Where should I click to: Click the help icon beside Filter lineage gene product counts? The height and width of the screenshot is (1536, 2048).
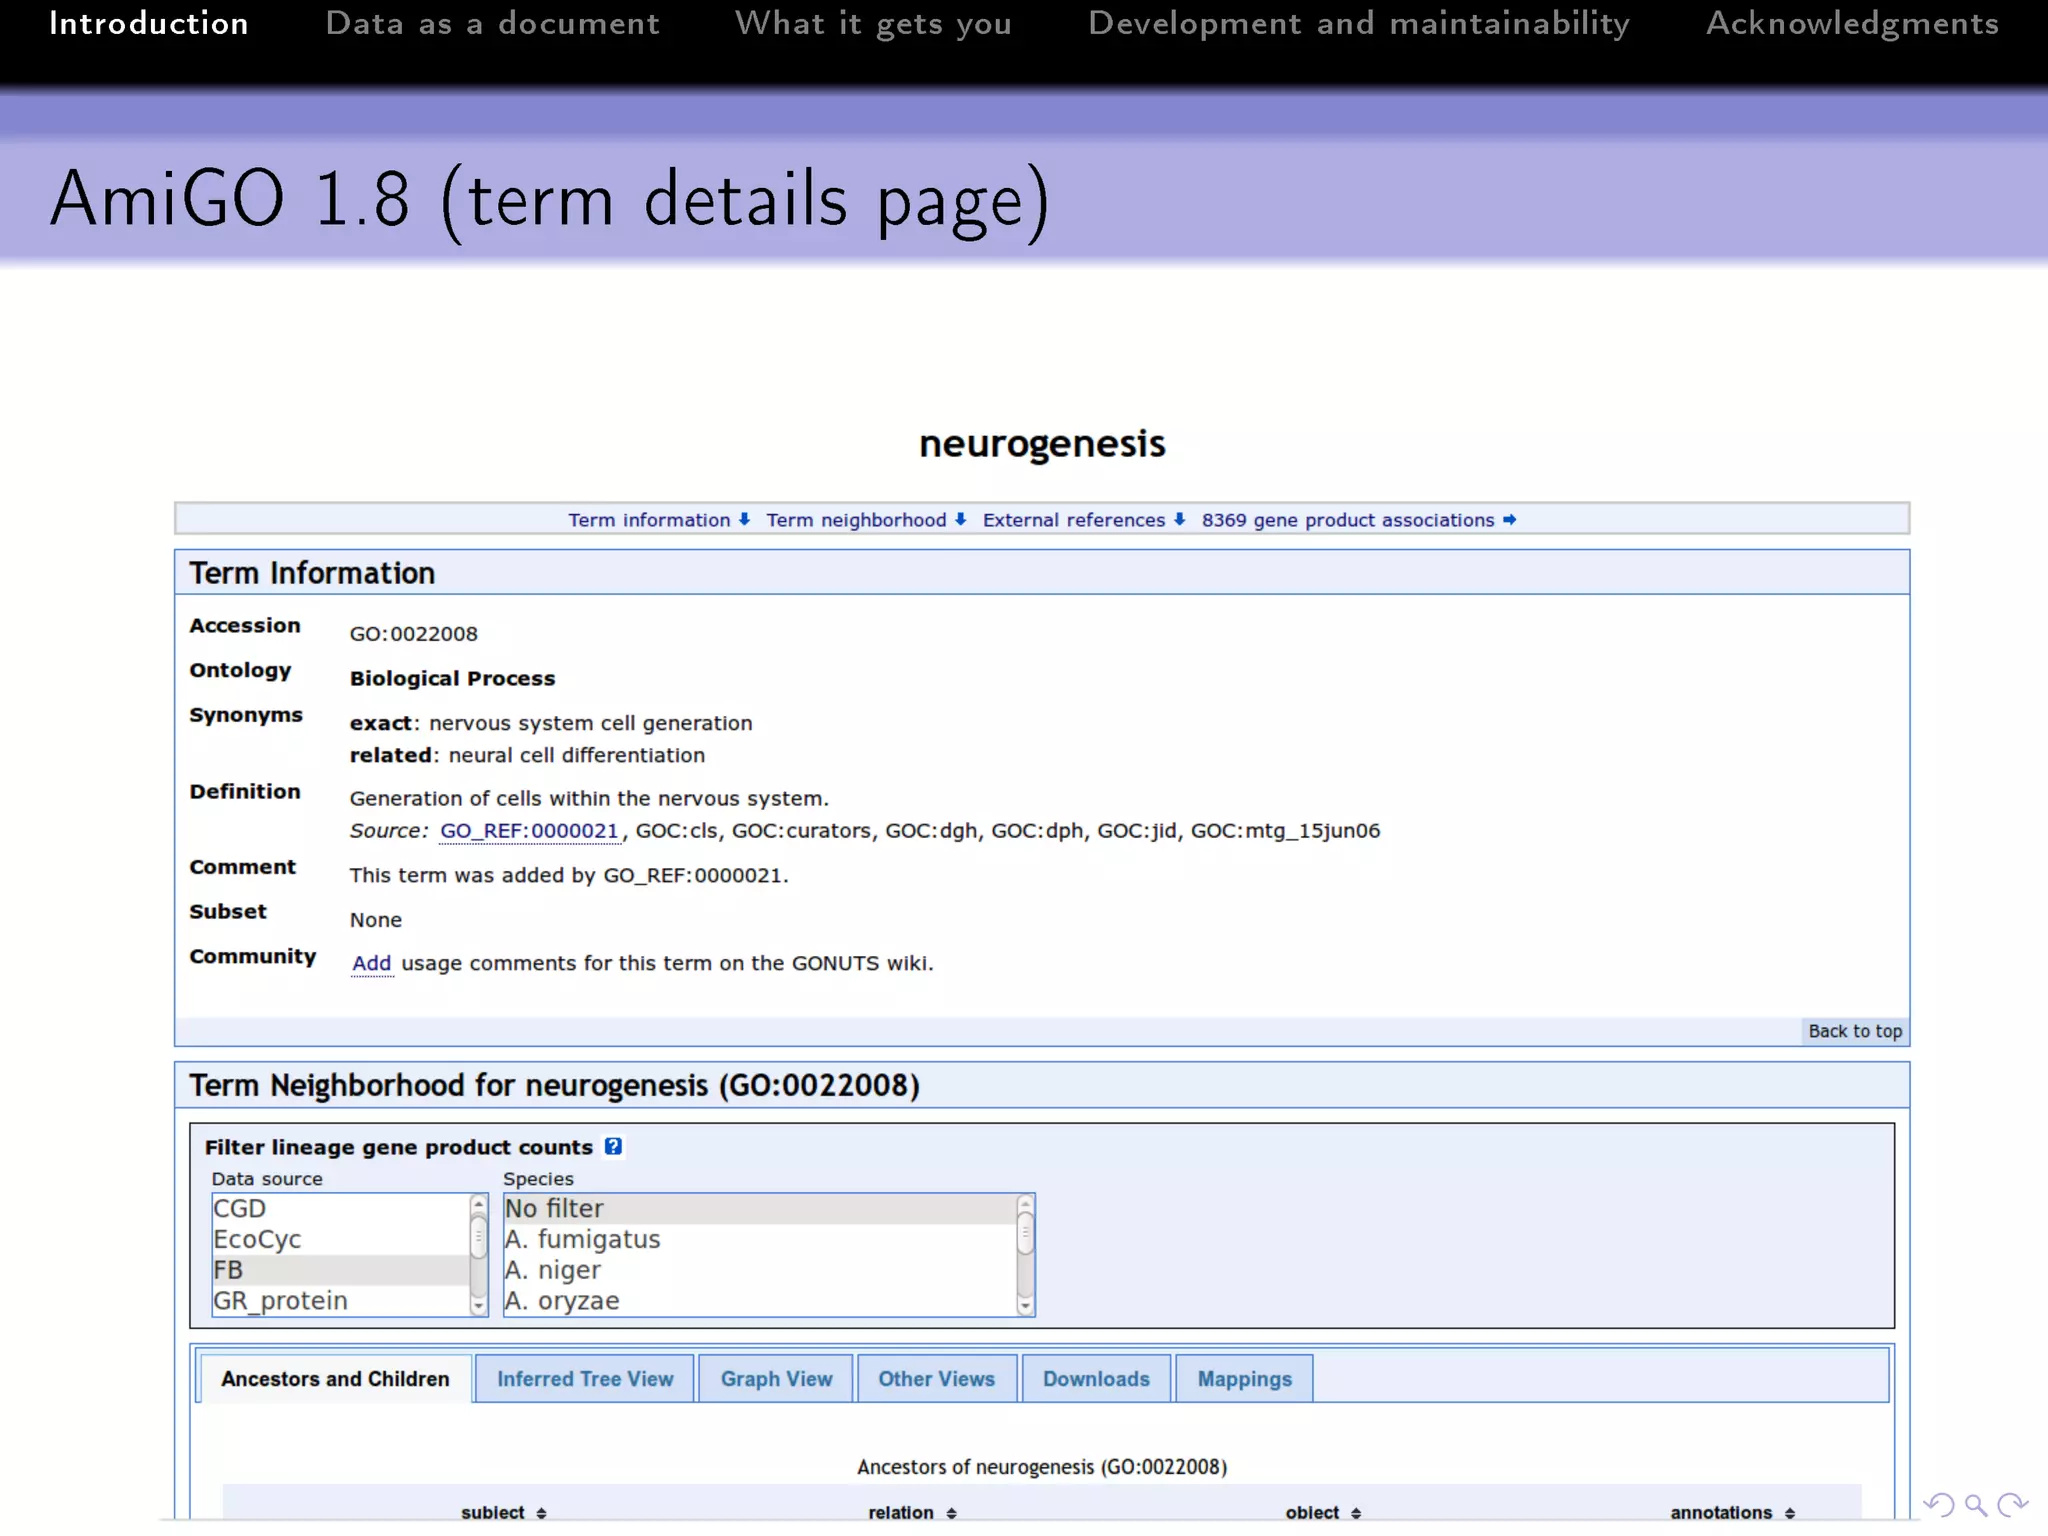[613, 1147]
